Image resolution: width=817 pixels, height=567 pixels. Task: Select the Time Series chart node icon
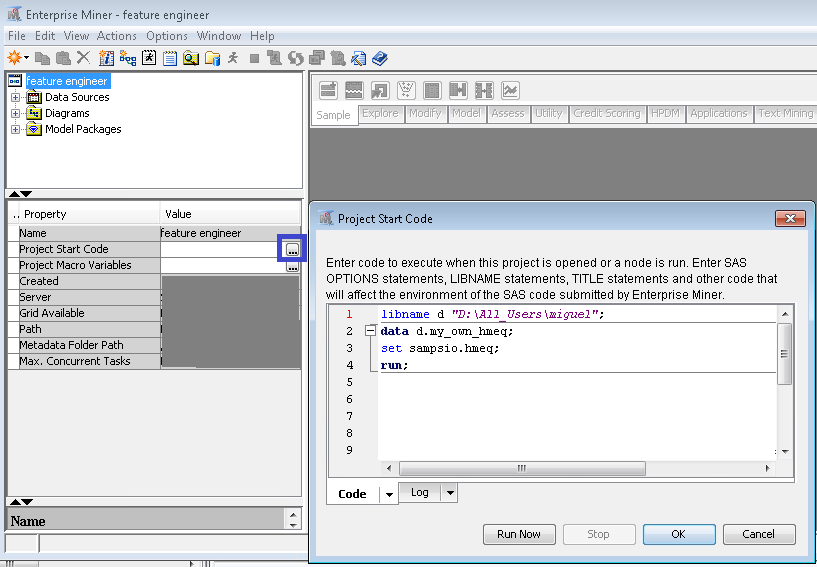point(511,90)
